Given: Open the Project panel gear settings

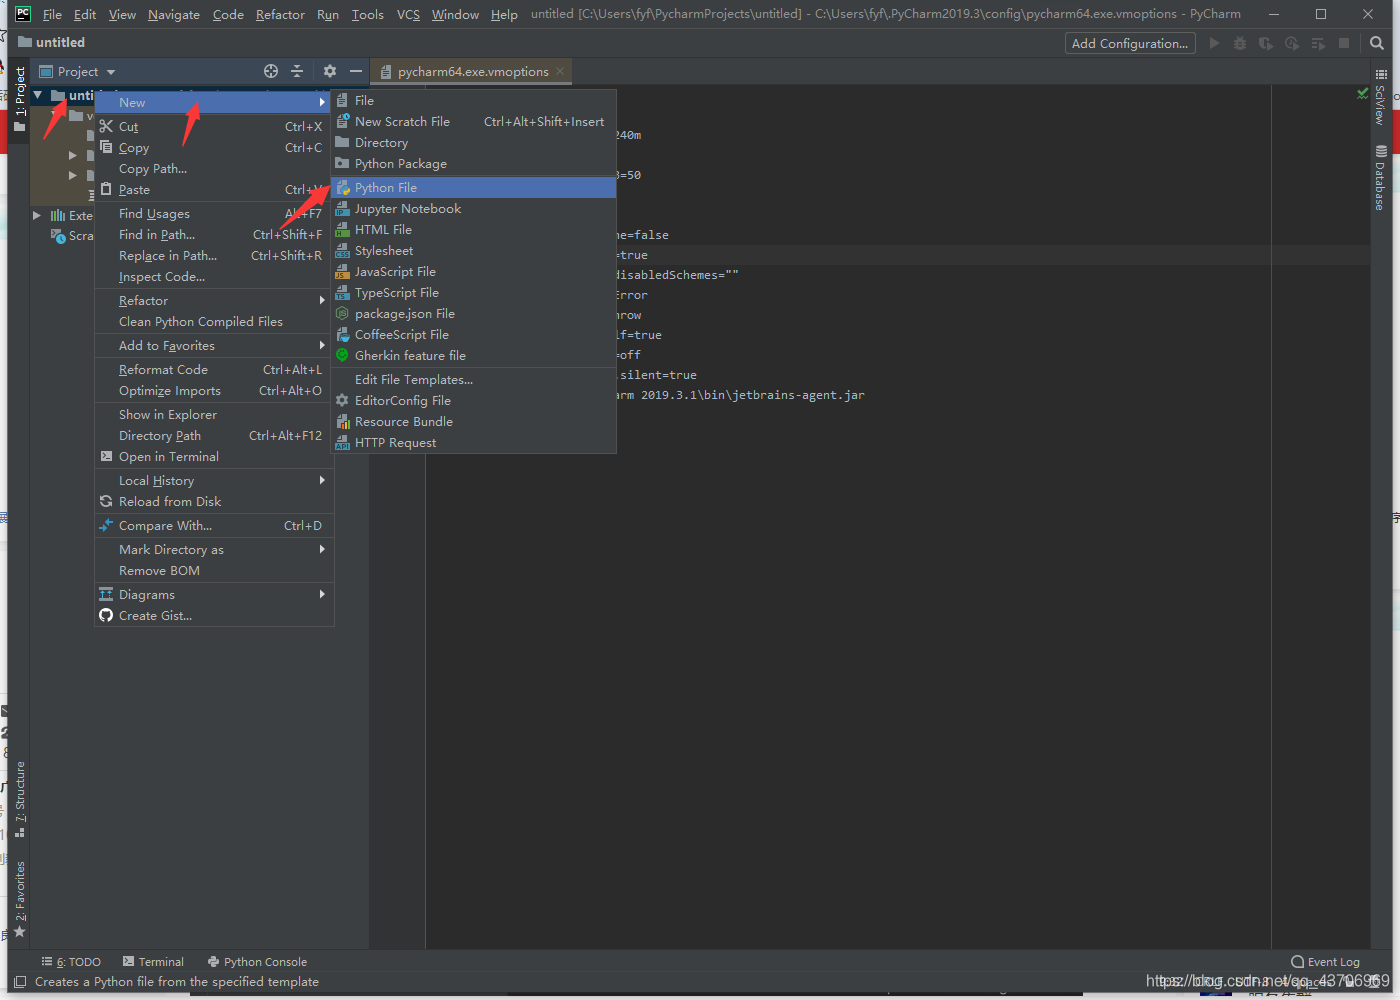Looking at the screenshot, I should pyautogui.click(x=330, y=71).
